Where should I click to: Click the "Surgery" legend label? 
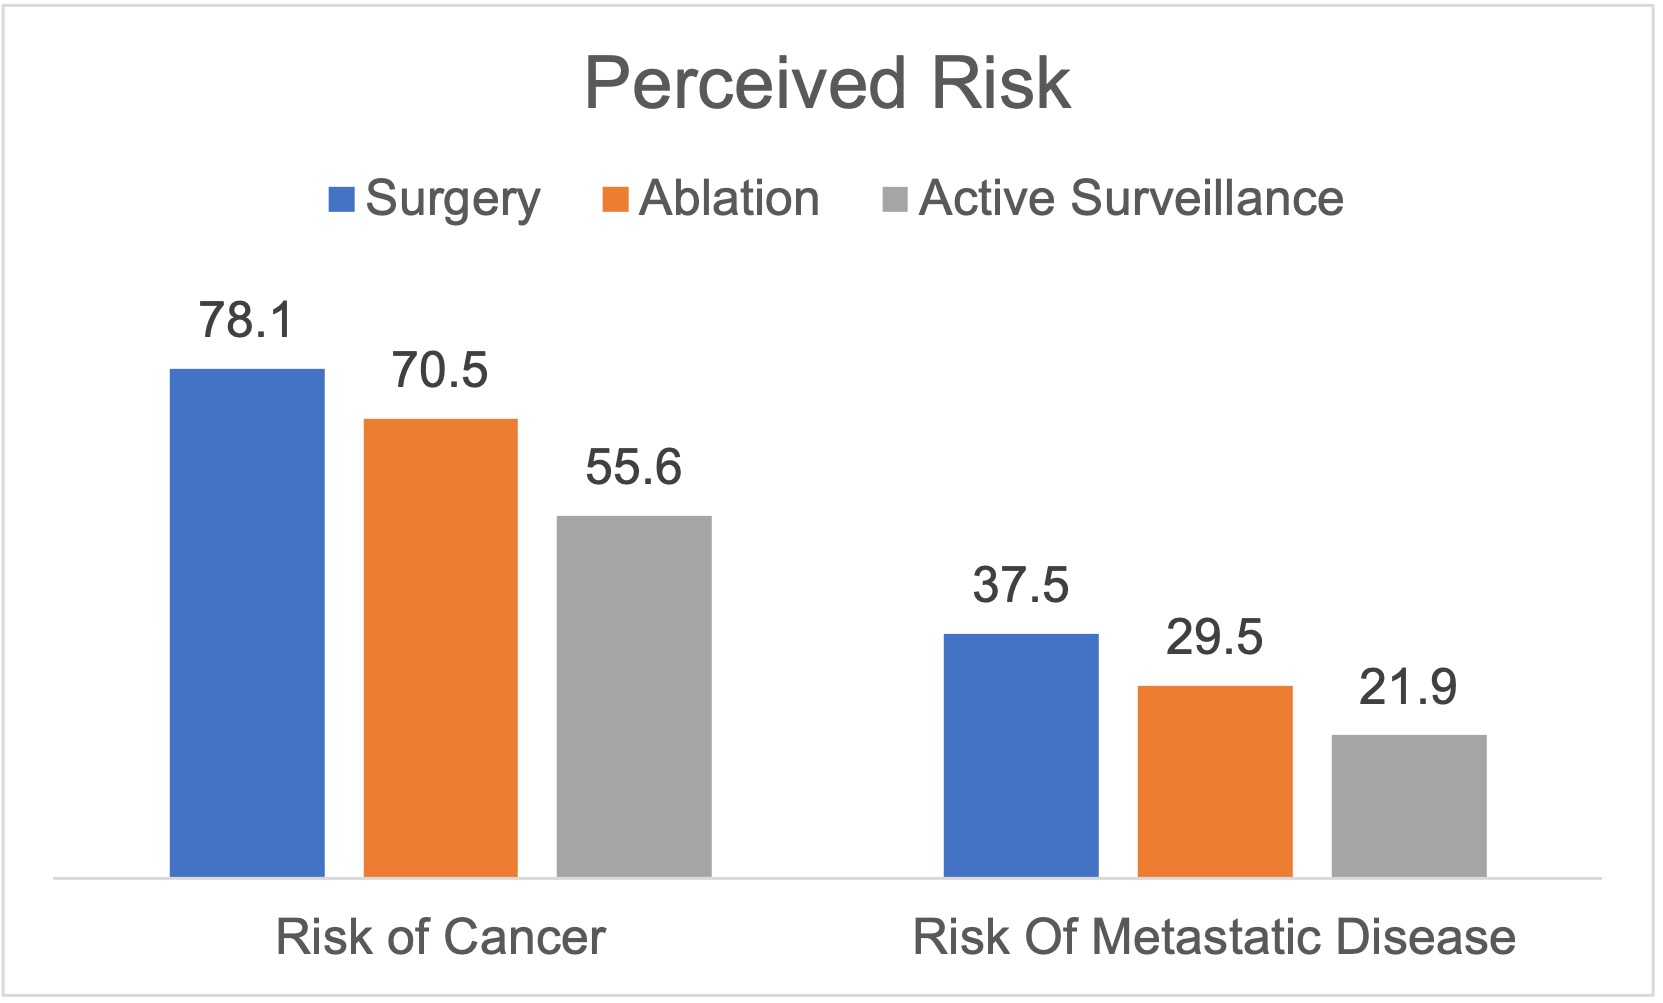[452, 199]
